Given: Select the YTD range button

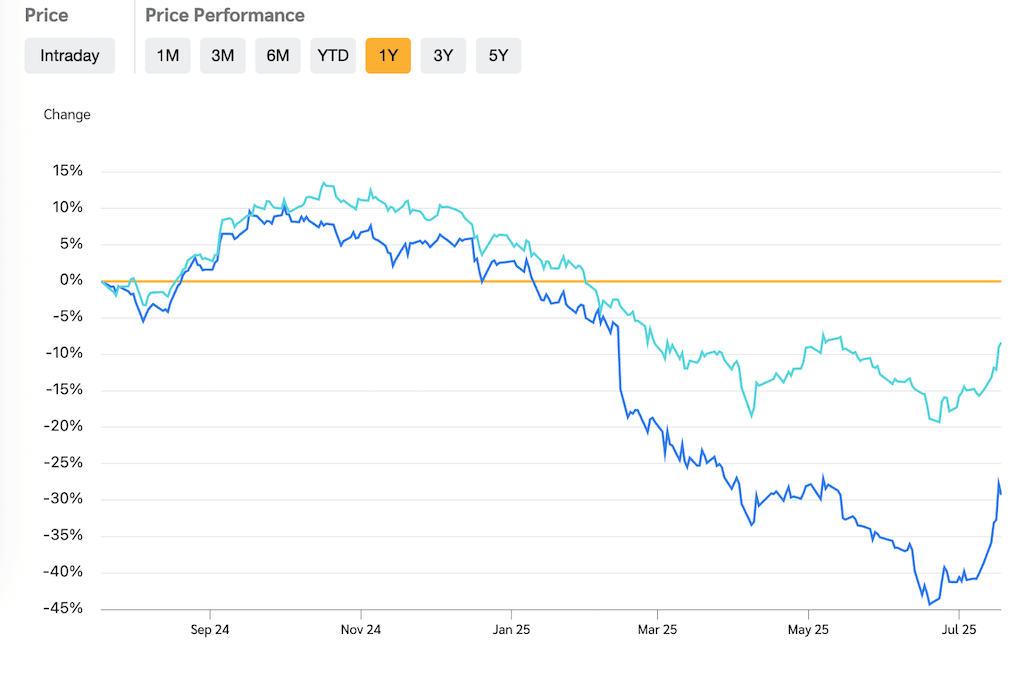Looking at the screenshot, I should coord(333,56).
